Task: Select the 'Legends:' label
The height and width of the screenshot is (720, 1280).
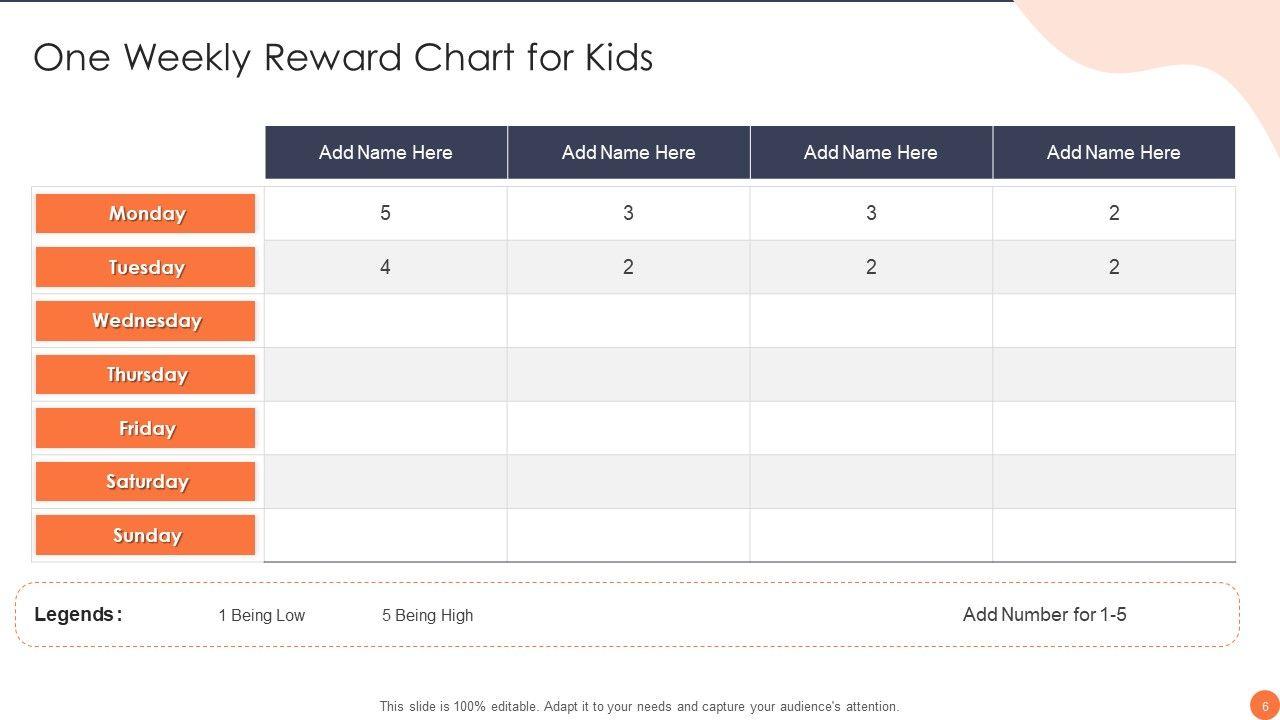Action: (78, 615)
